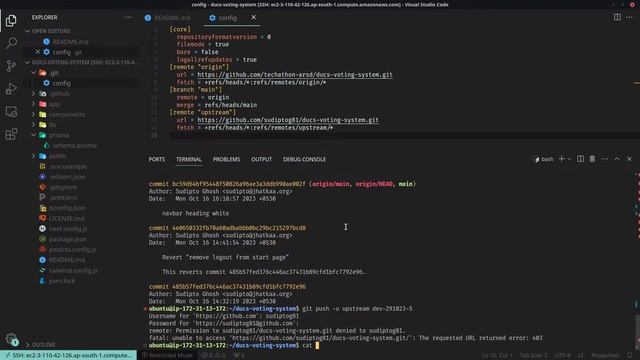This screenshot has width=640, height=360.
Task: Kill the terminal with the trash icon
Action: (592, 159)
